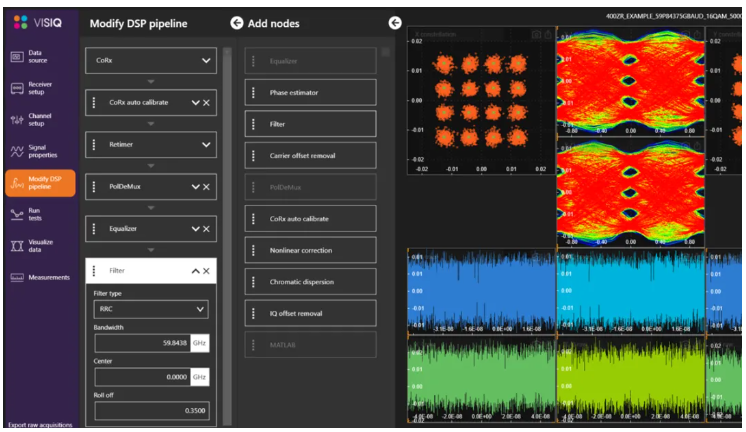Viewport: 746px width, 432px height.
Task: Open Receiver setup in sidebar
Action: (39, 88)
